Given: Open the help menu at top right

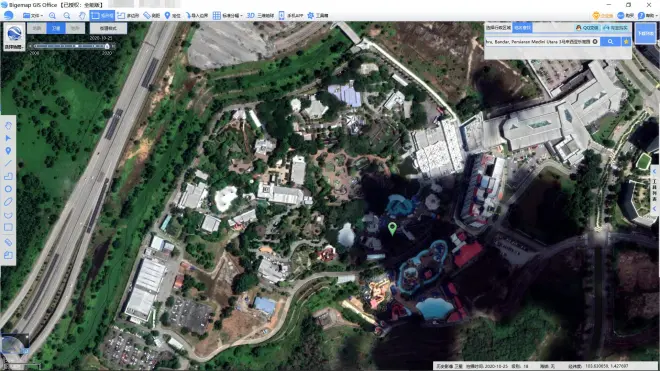Looking at the screenshot, I should [648, 16].
